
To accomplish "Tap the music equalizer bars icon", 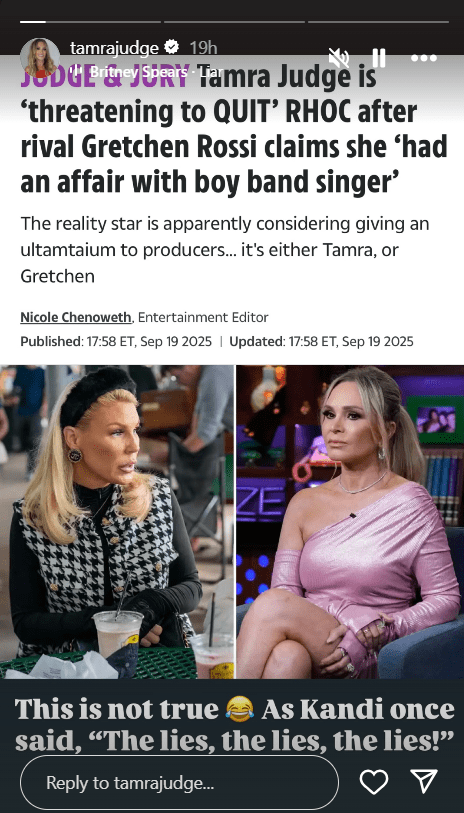I will coord(77,72).
